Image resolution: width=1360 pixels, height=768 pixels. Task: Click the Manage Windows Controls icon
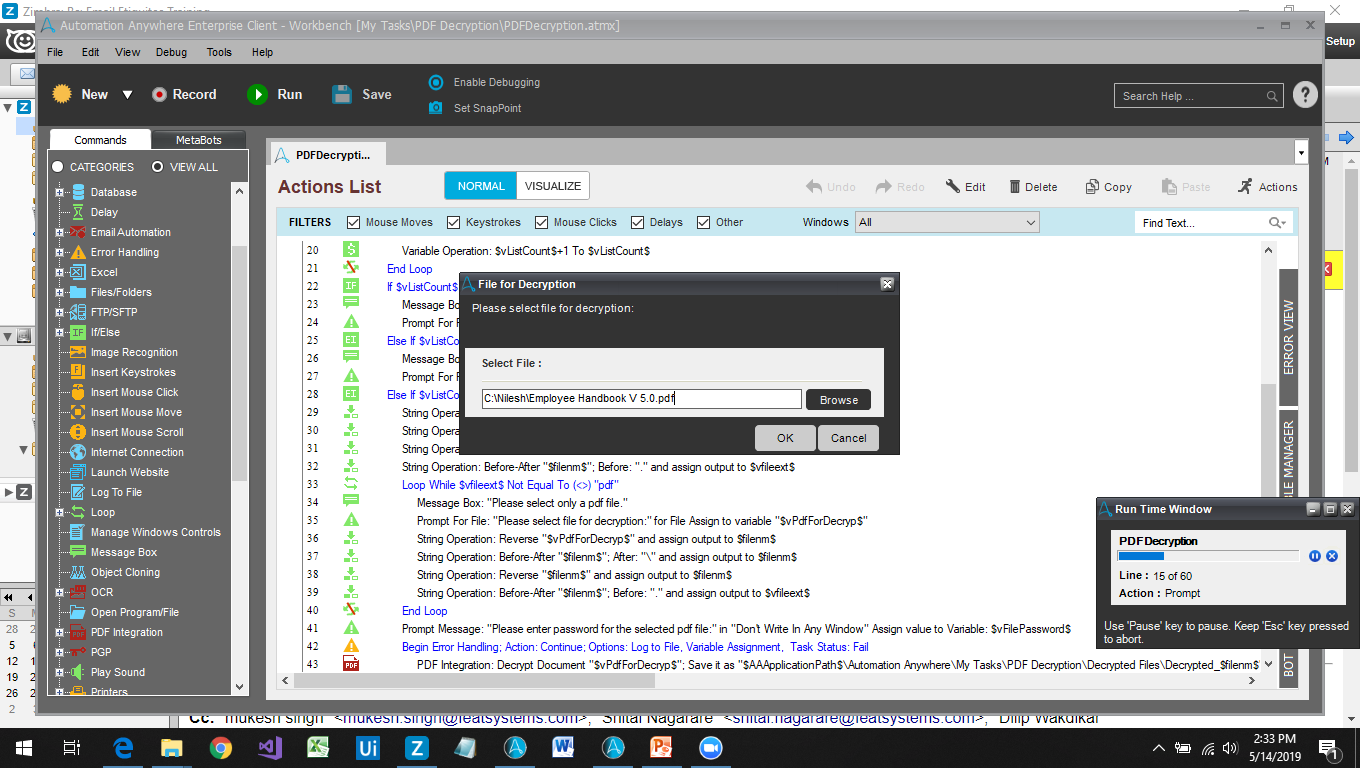78,532
